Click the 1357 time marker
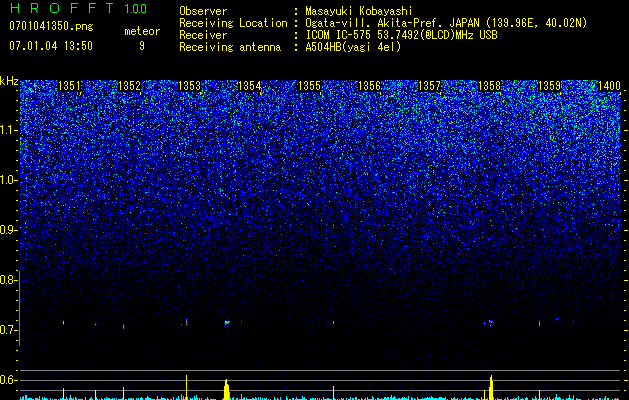 (430, 86)
